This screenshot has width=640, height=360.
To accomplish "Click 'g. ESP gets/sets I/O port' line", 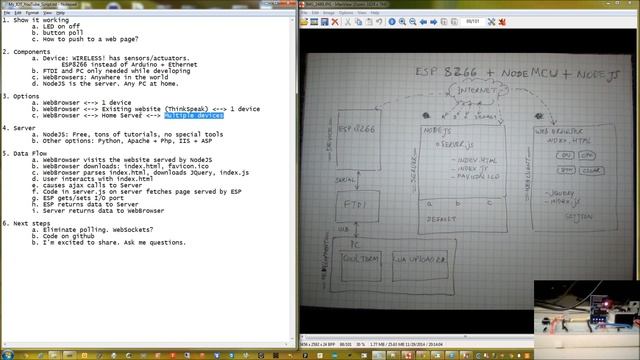I will point(78,198).
